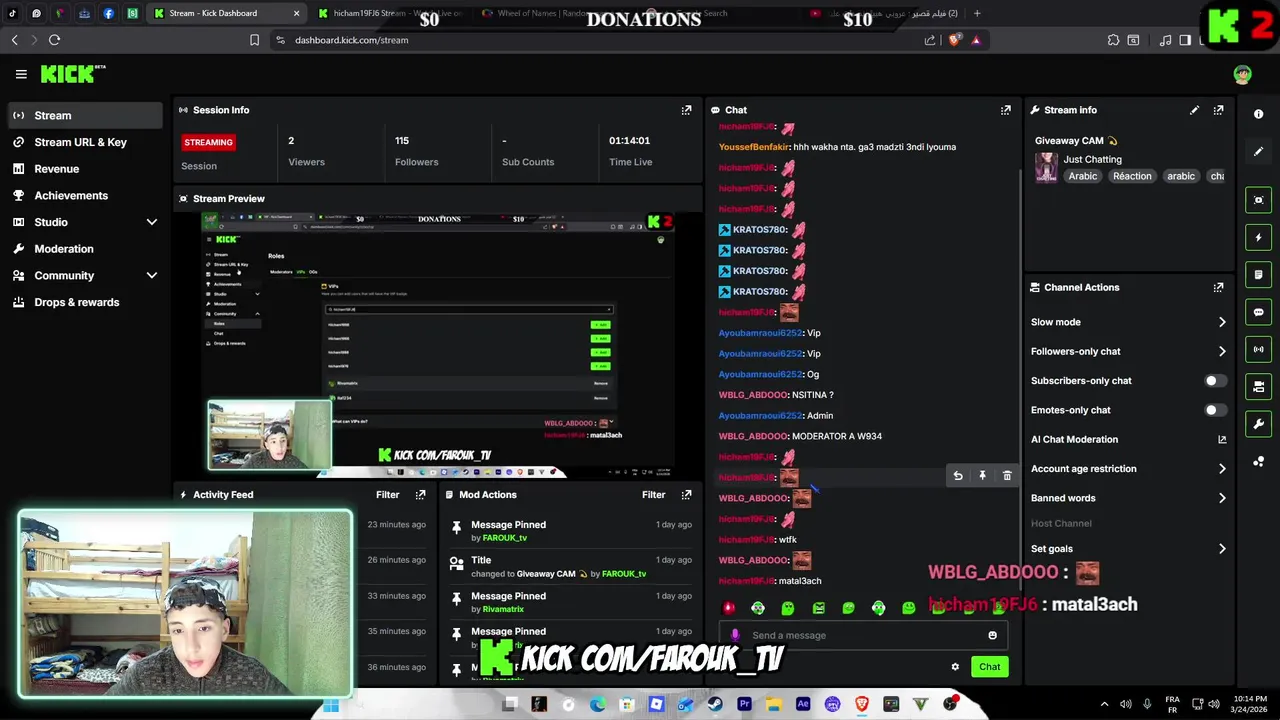Pop out the Session Info panel
Screen dimensions: 1280x720
pos(686,110)
